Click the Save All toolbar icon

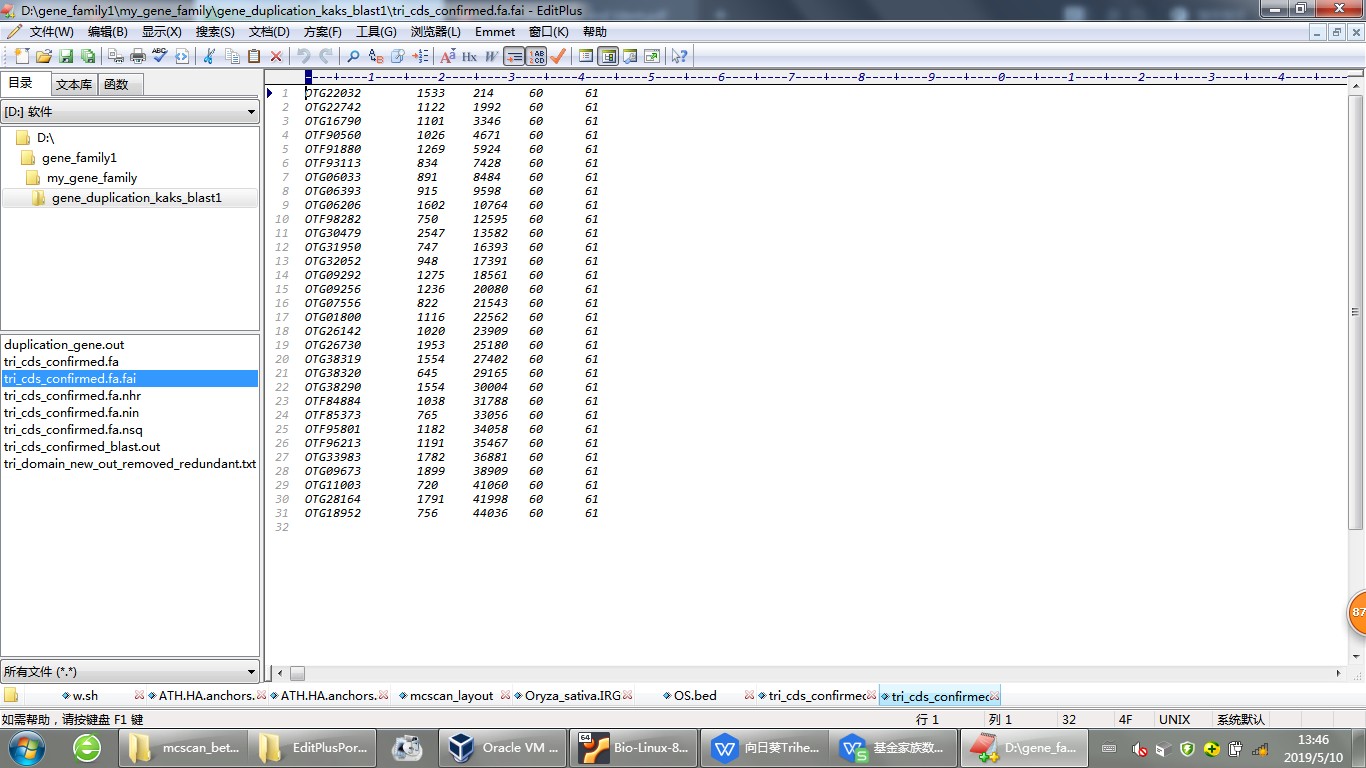pos(88,56)
